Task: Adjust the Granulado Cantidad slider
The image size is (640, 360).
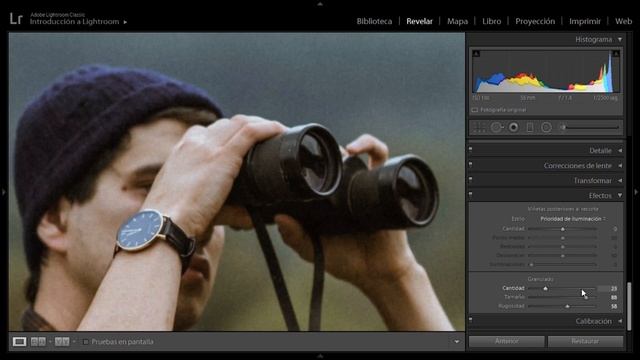Action: tap(545, 289)
